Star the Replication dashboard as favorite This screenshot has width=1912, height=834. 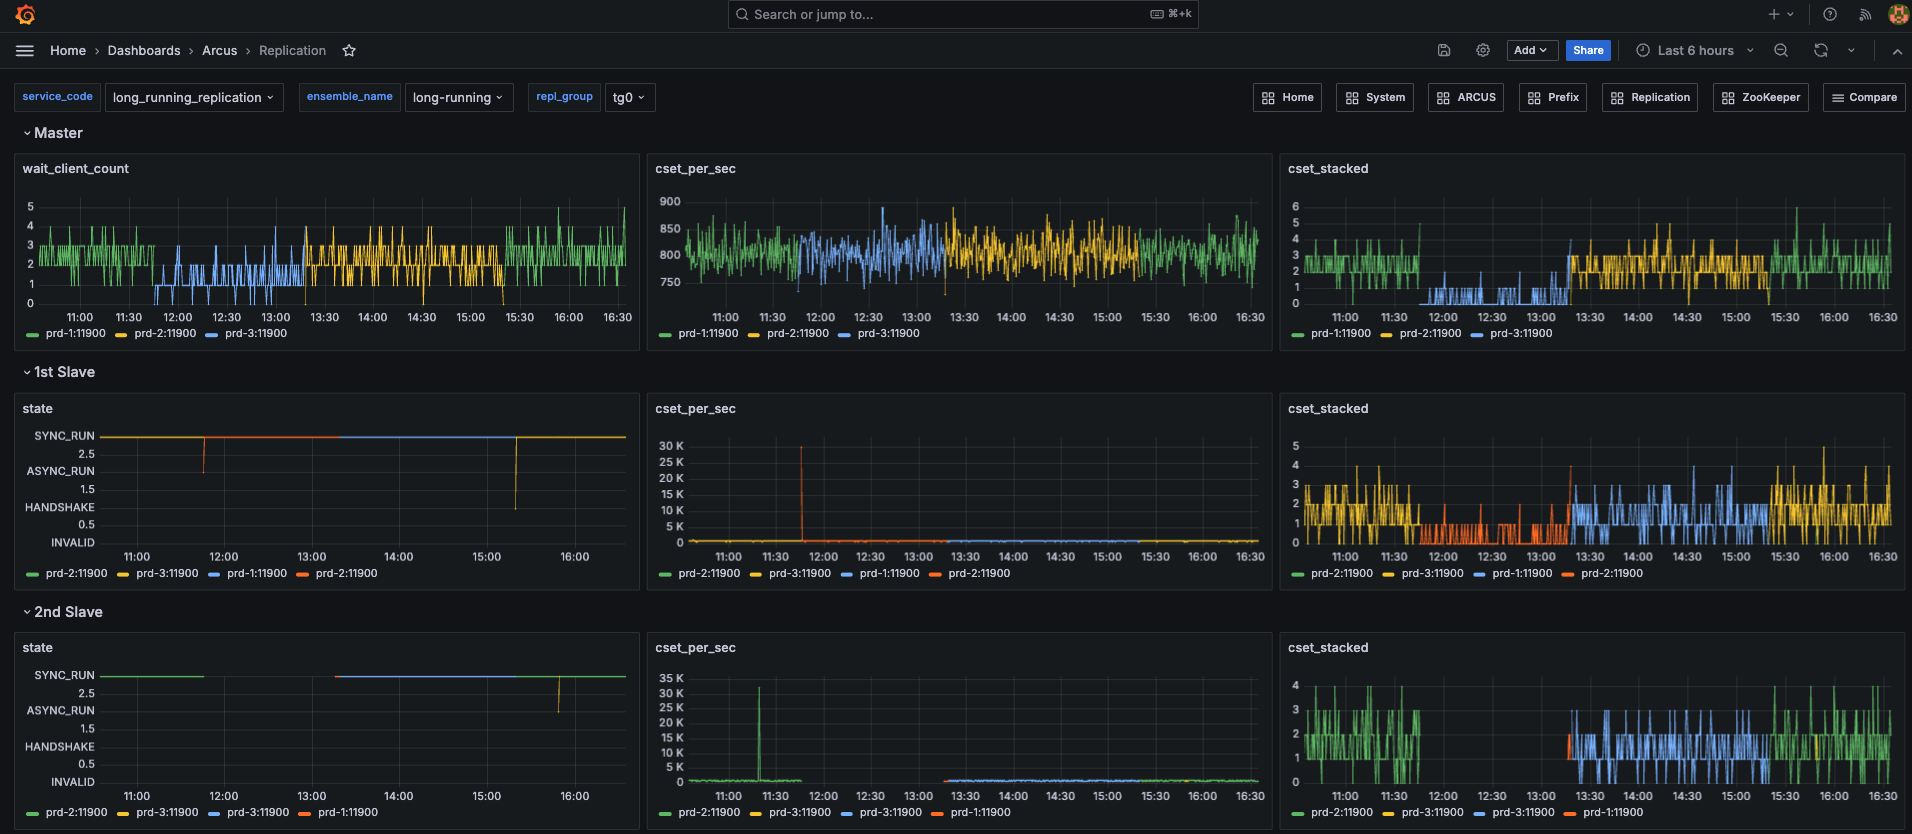[349, 51]
